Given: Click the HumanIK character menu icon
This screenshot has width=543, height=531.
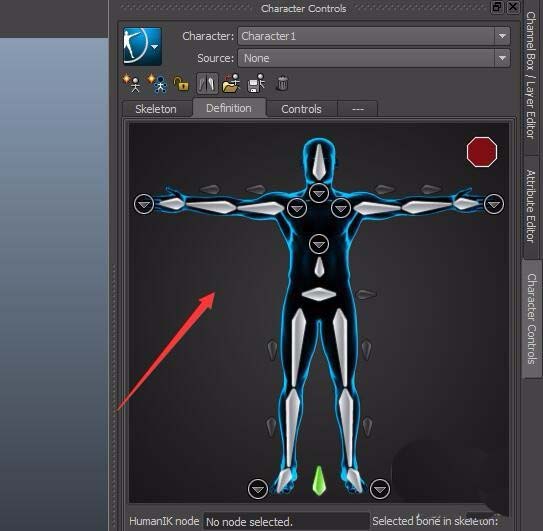Looking at the screenshot, I should tap(142, 46).
